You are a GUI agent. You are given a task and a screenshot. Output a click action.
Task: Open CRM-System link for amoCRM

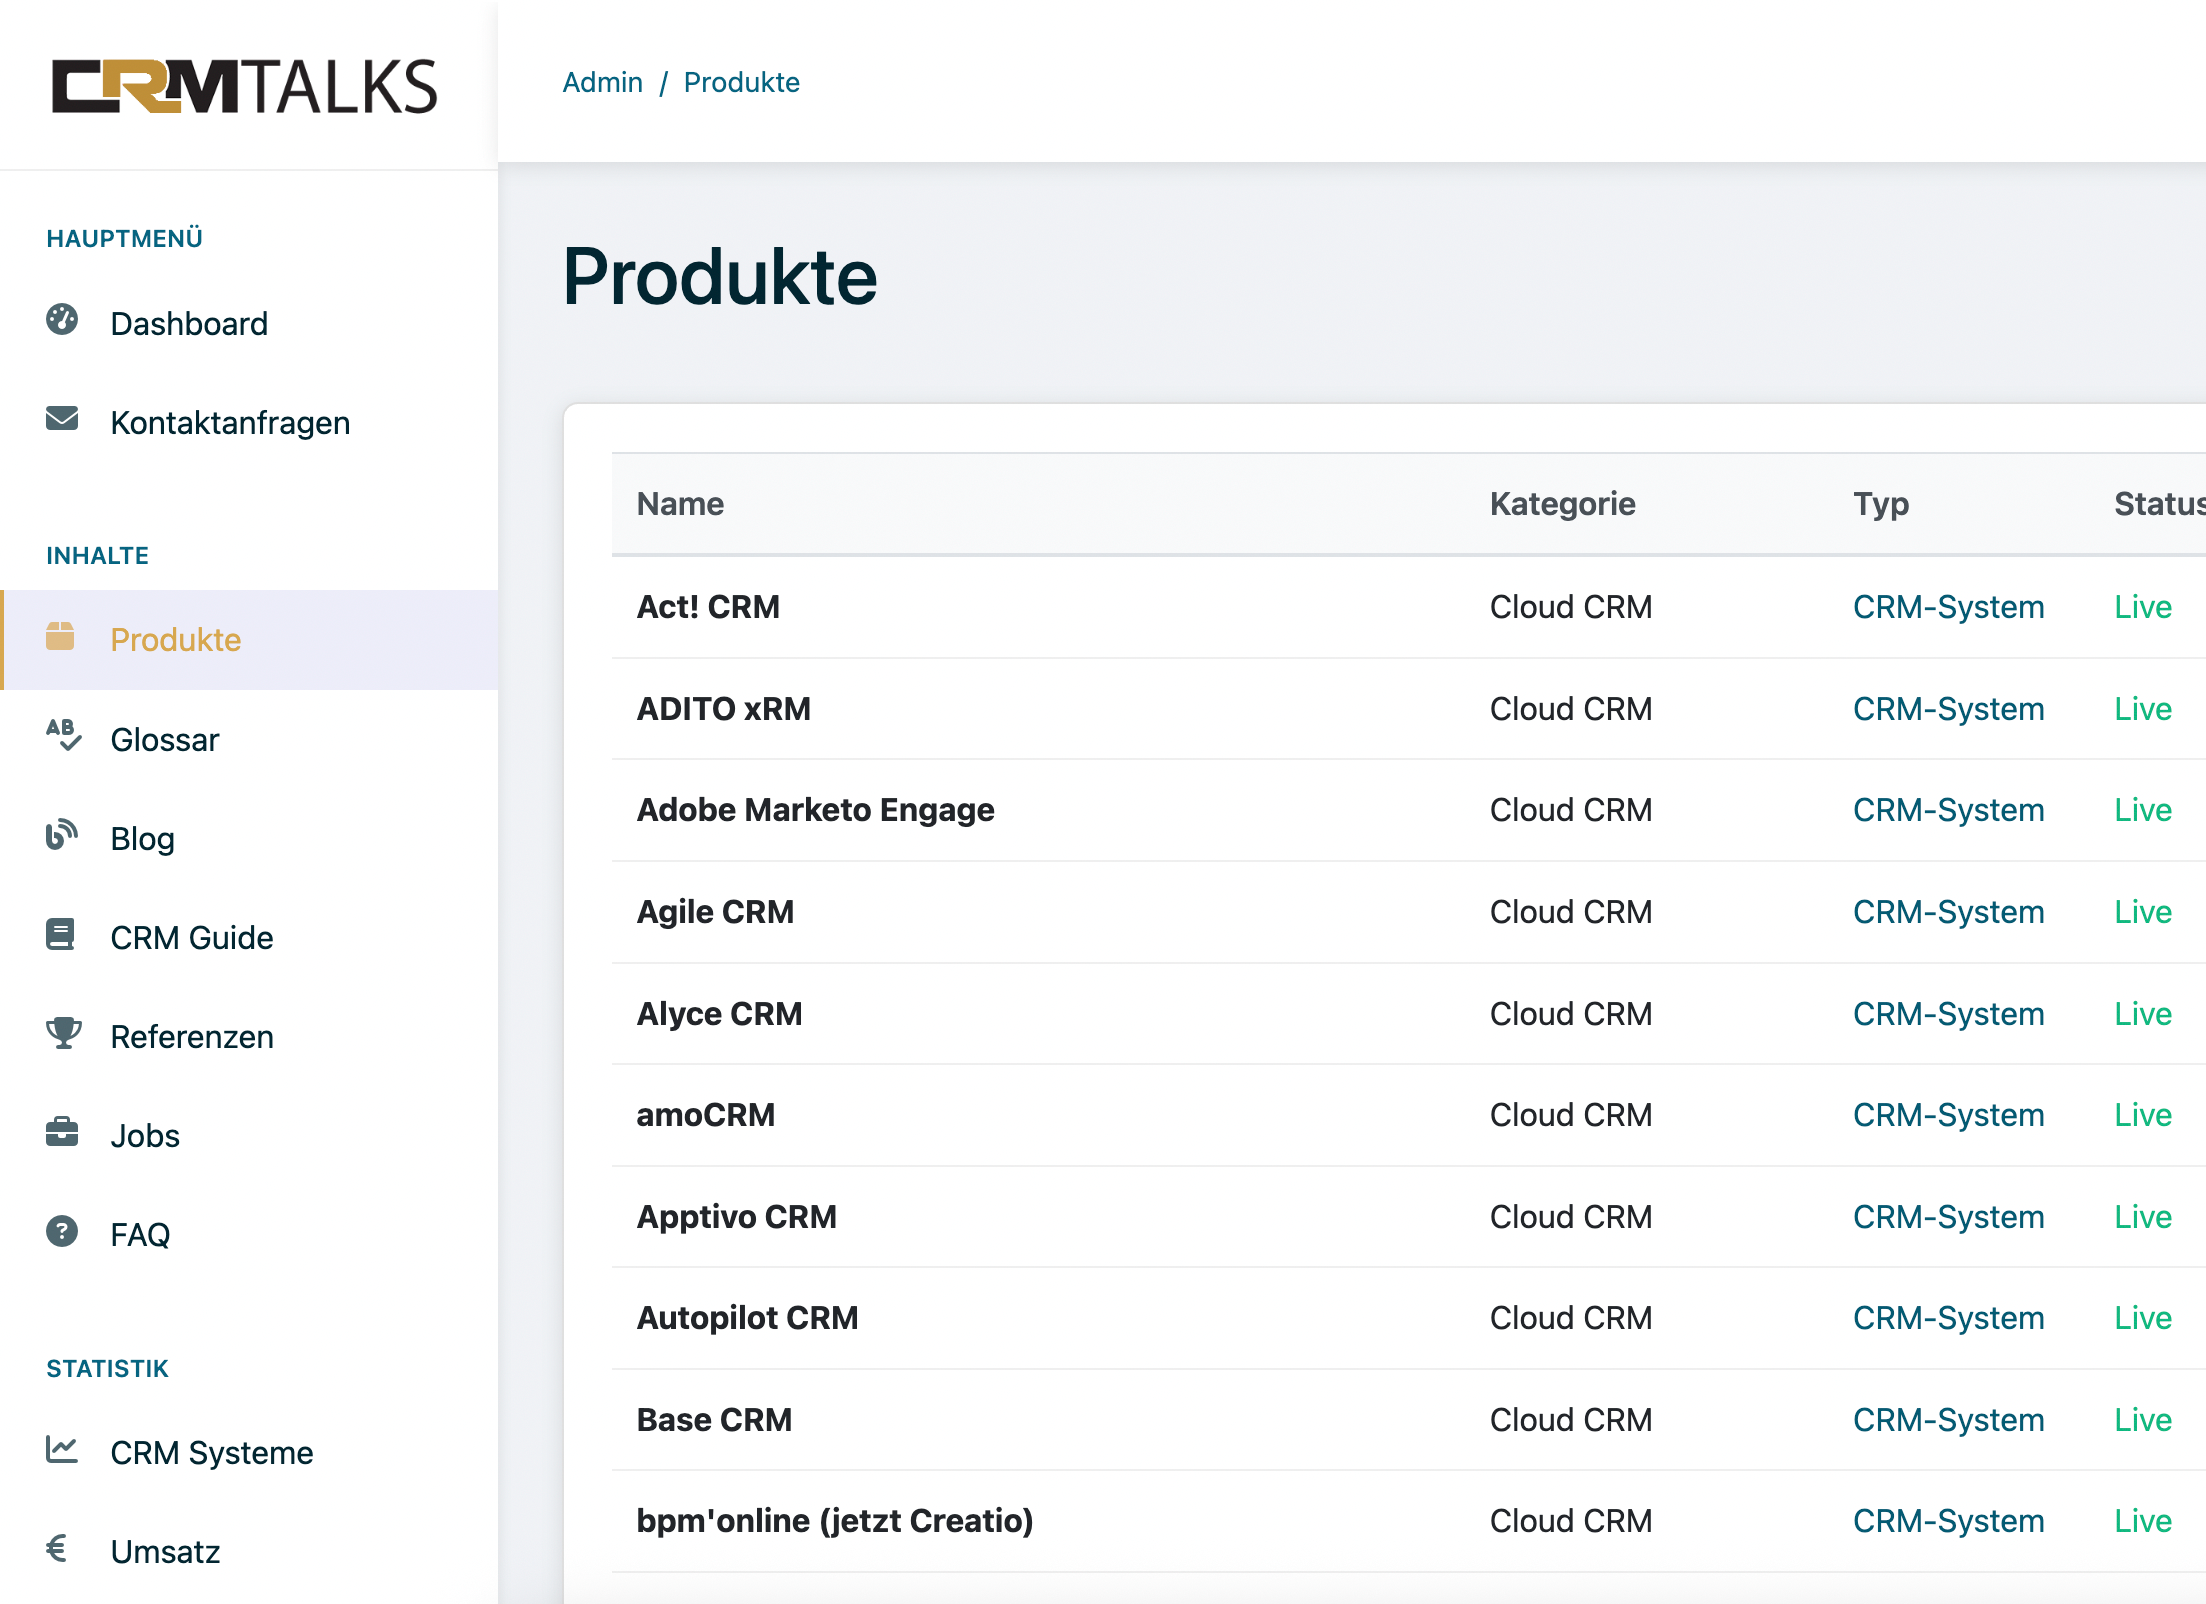tap(1948, 1115)
